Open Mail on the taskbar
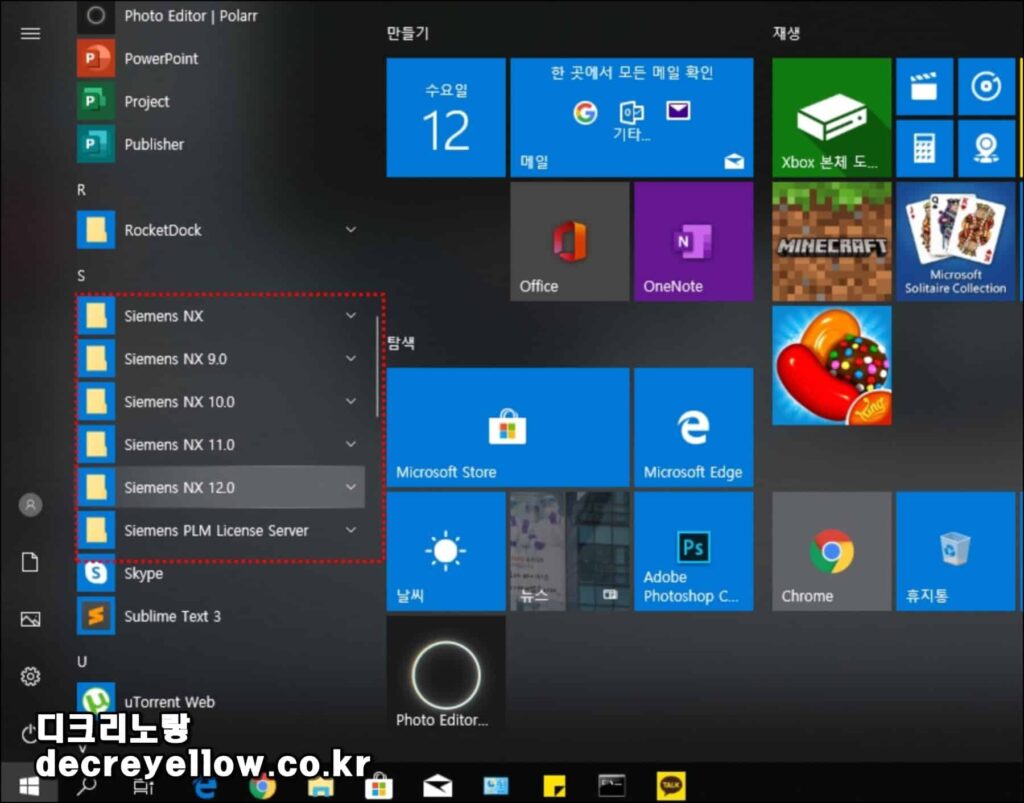Viewport: 1024px width, 803px height. 437,786
